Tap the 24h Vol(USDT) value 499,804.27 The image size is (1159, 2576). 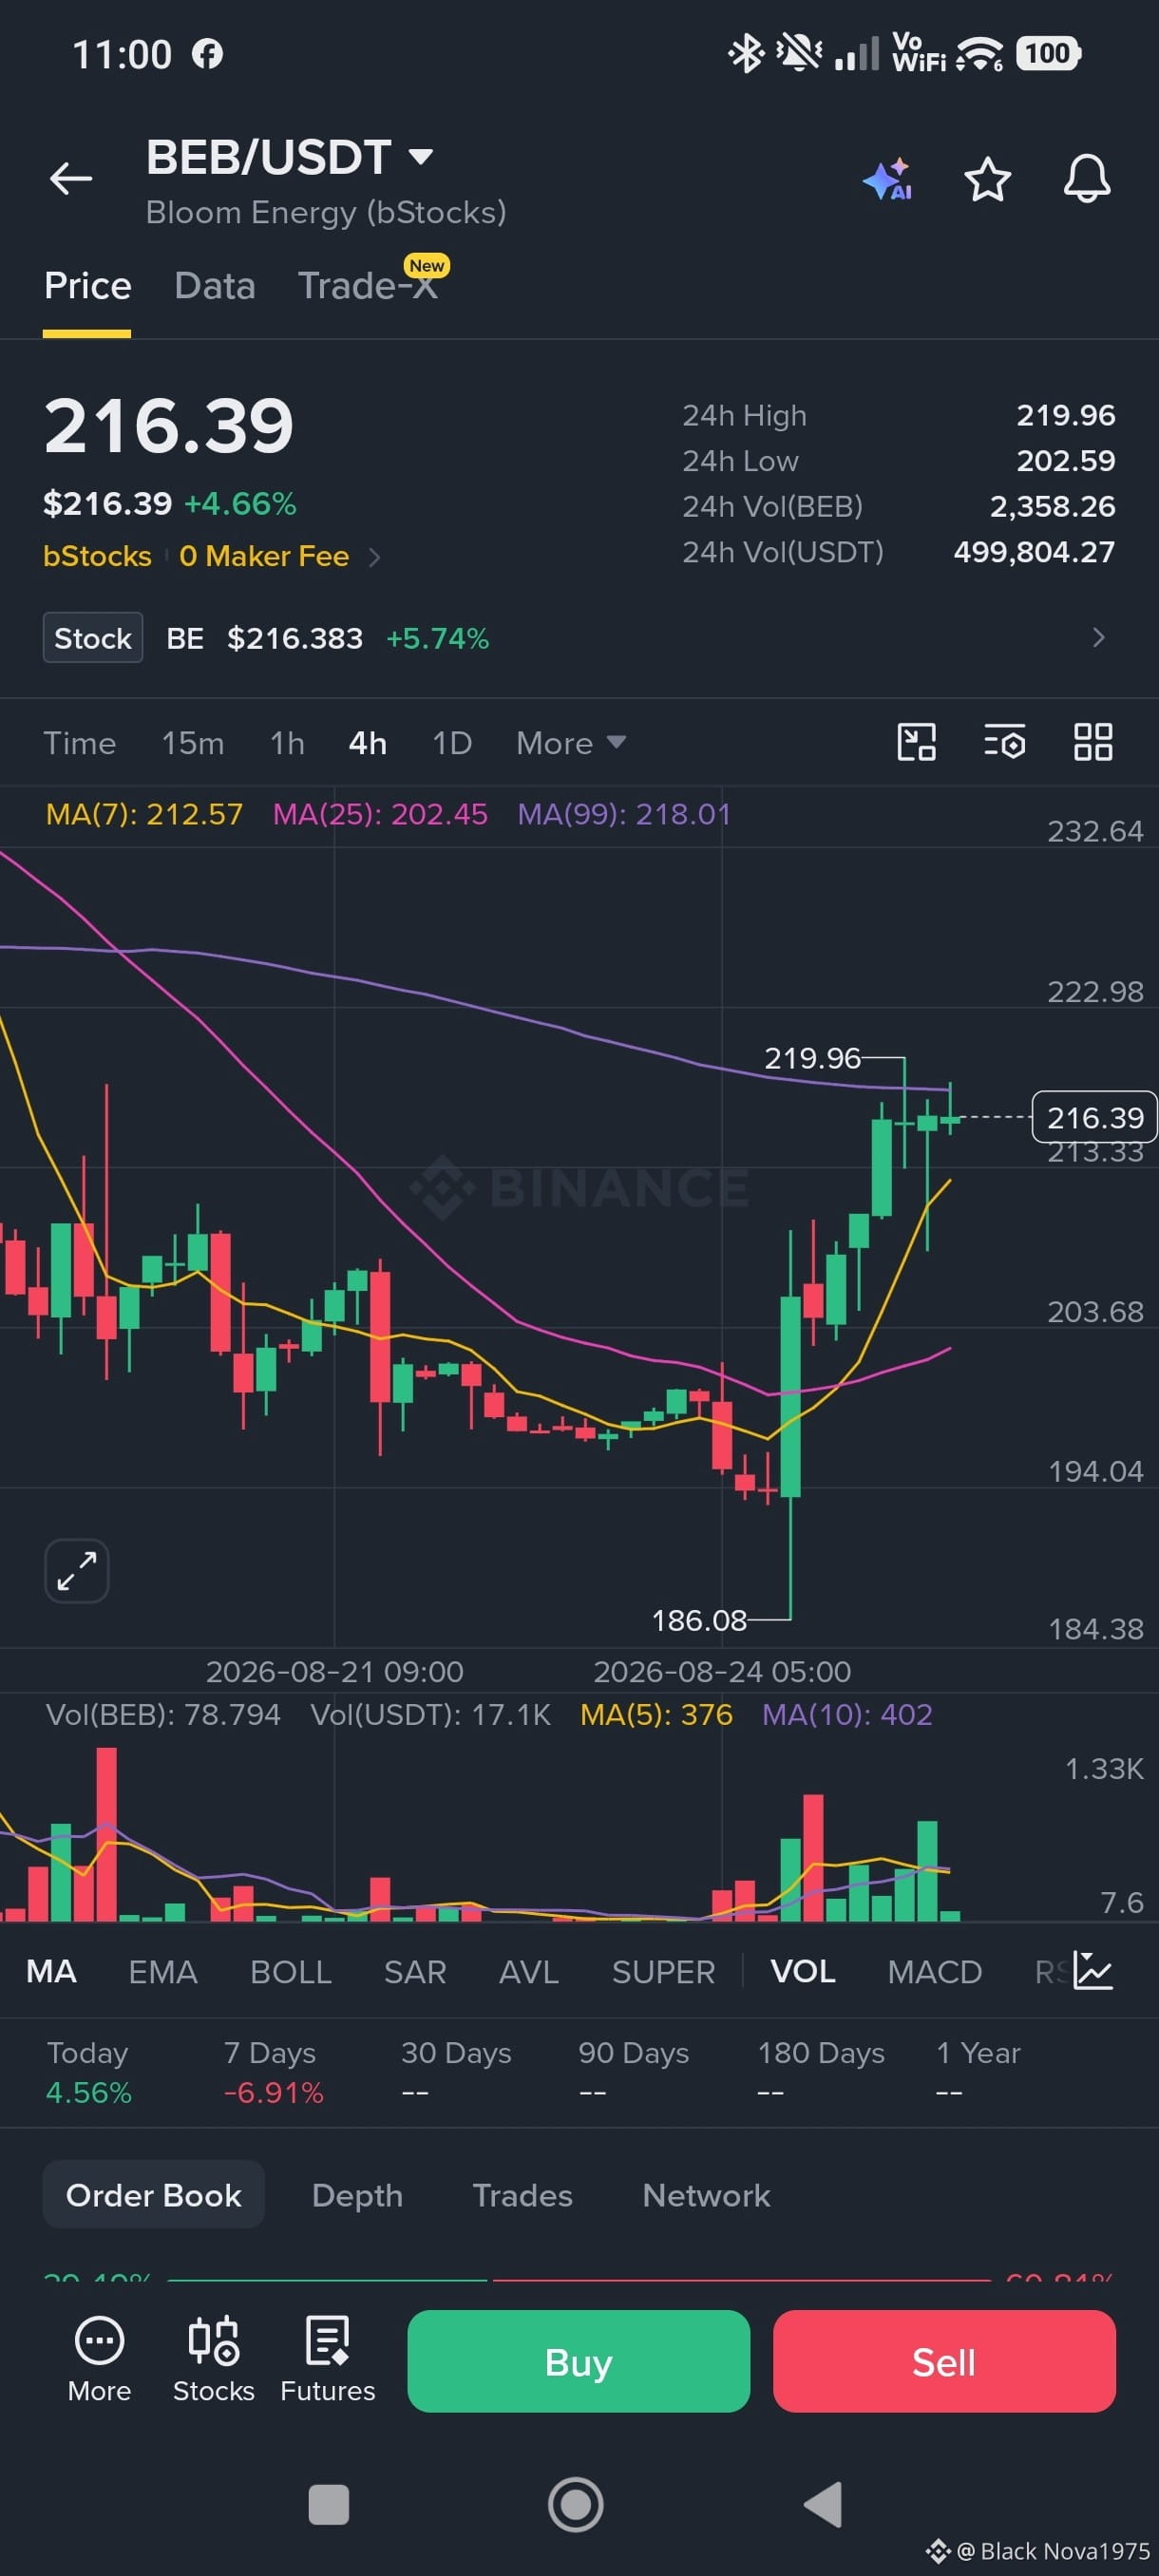click(x=1034, y=552)
